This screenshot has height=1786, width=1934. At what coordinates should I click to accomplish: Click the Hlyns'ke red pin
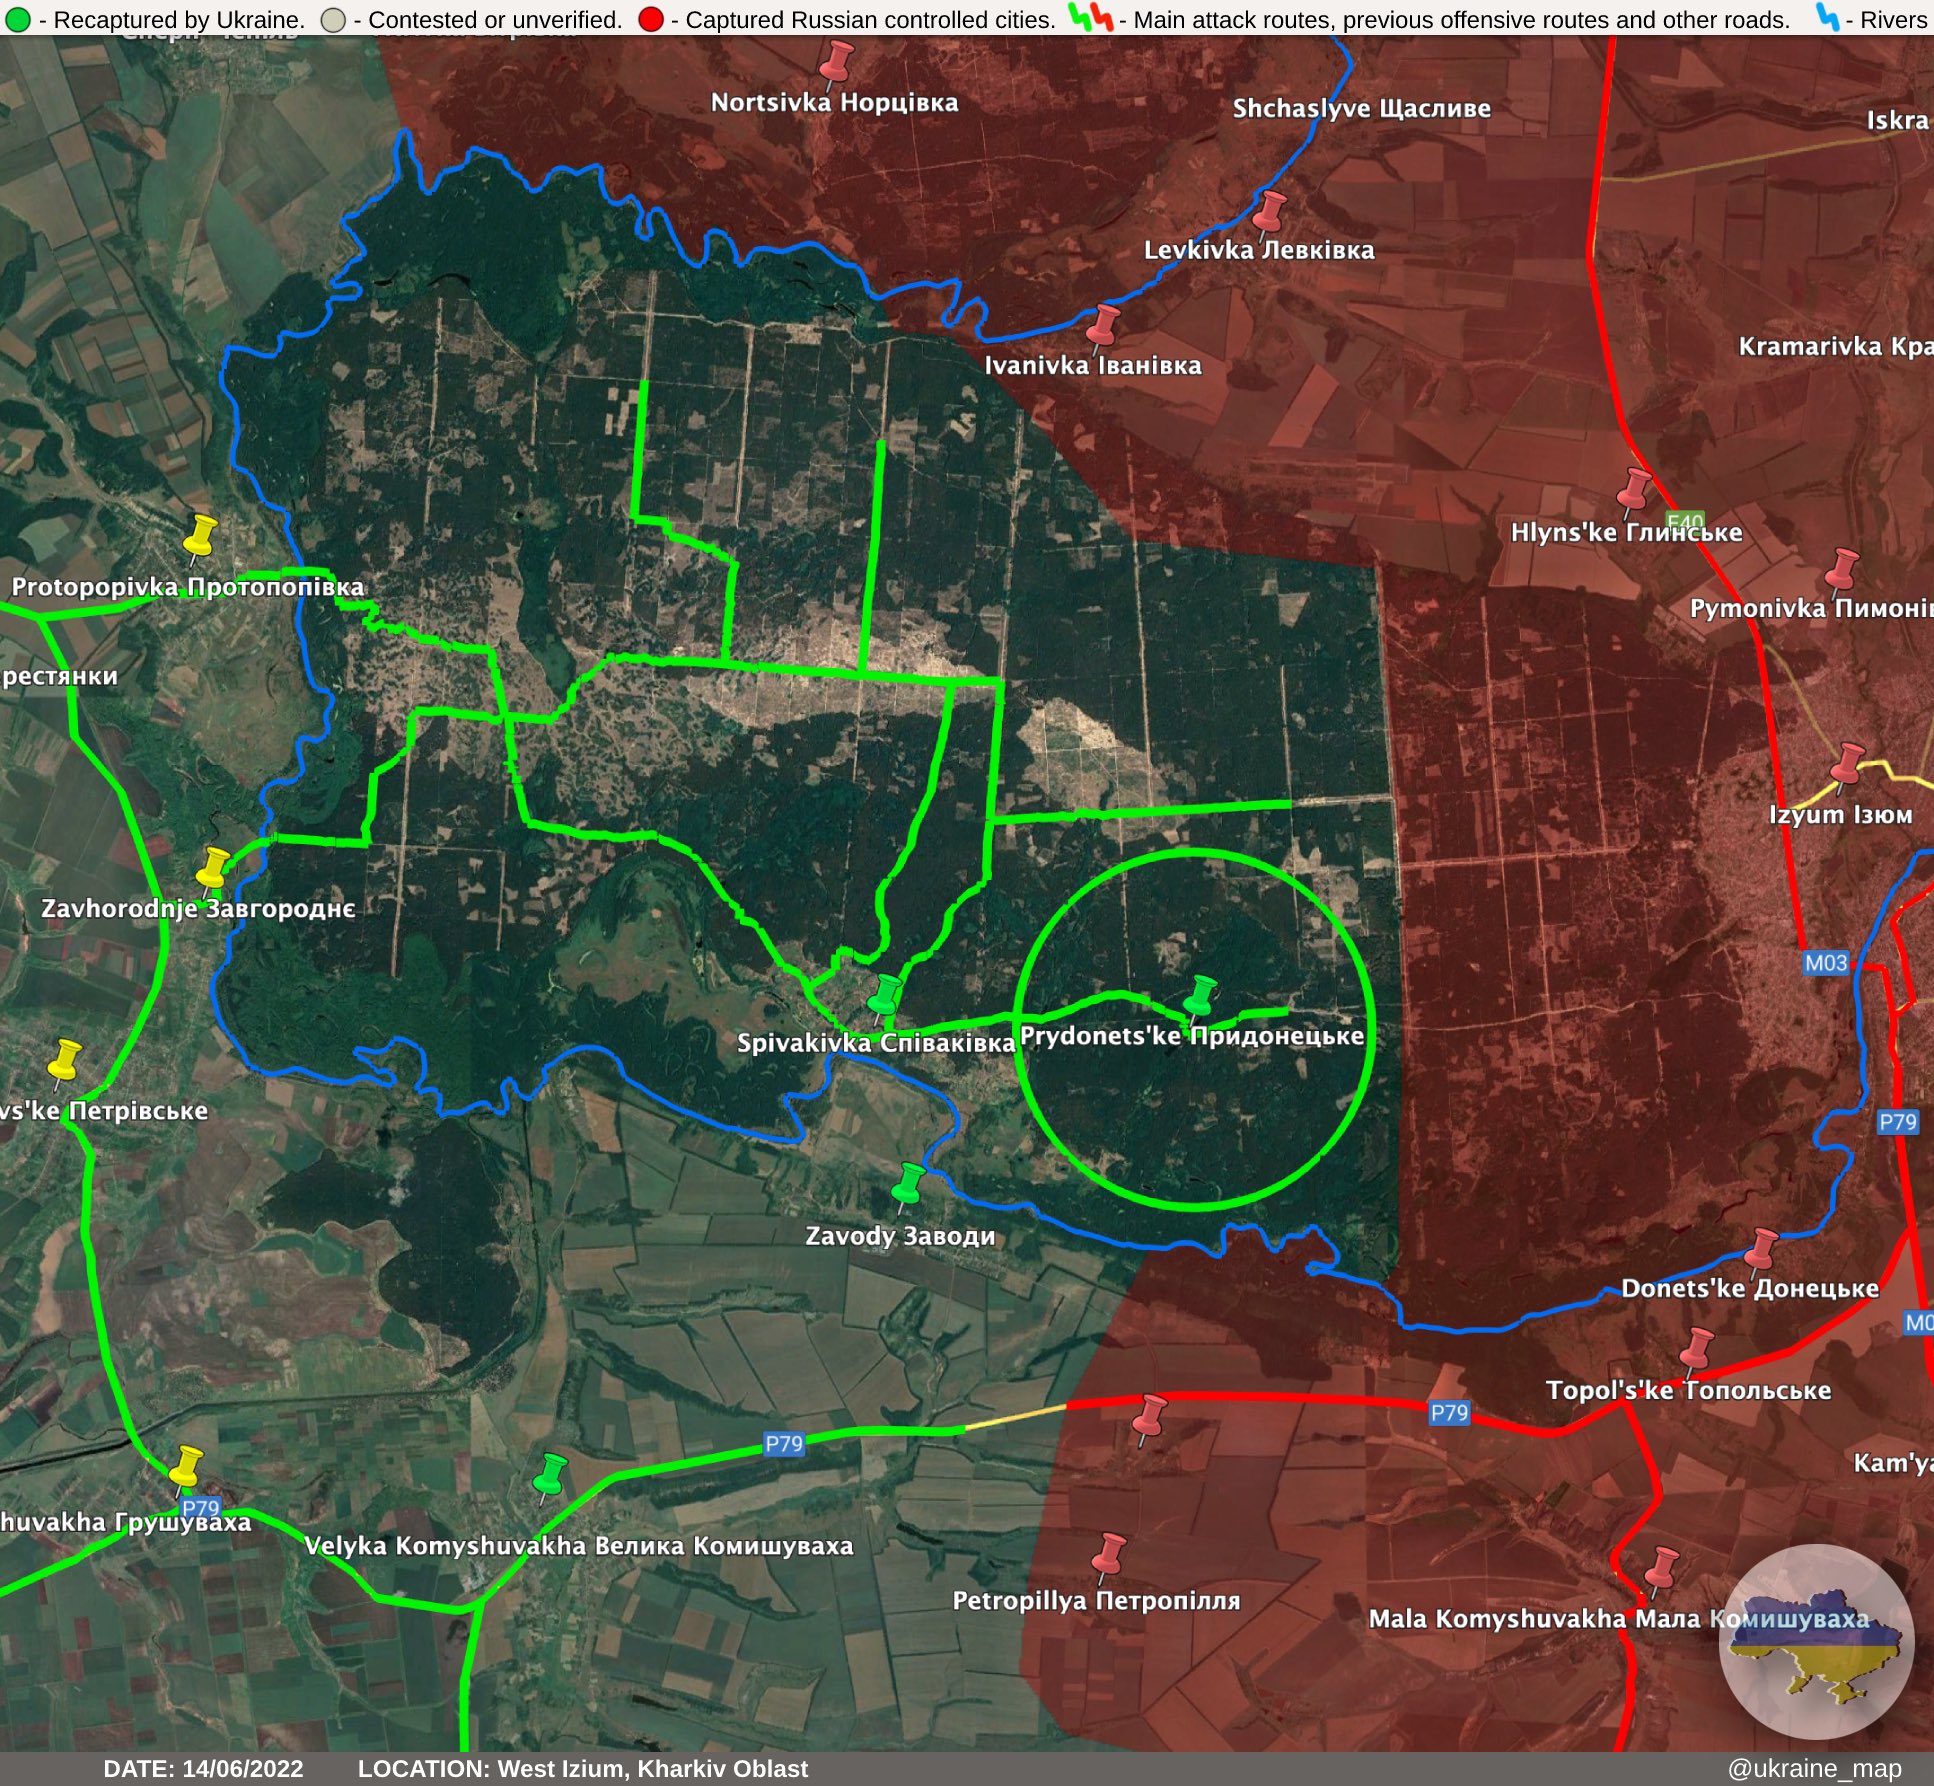pyautogui.click(x=1634, y=488)
